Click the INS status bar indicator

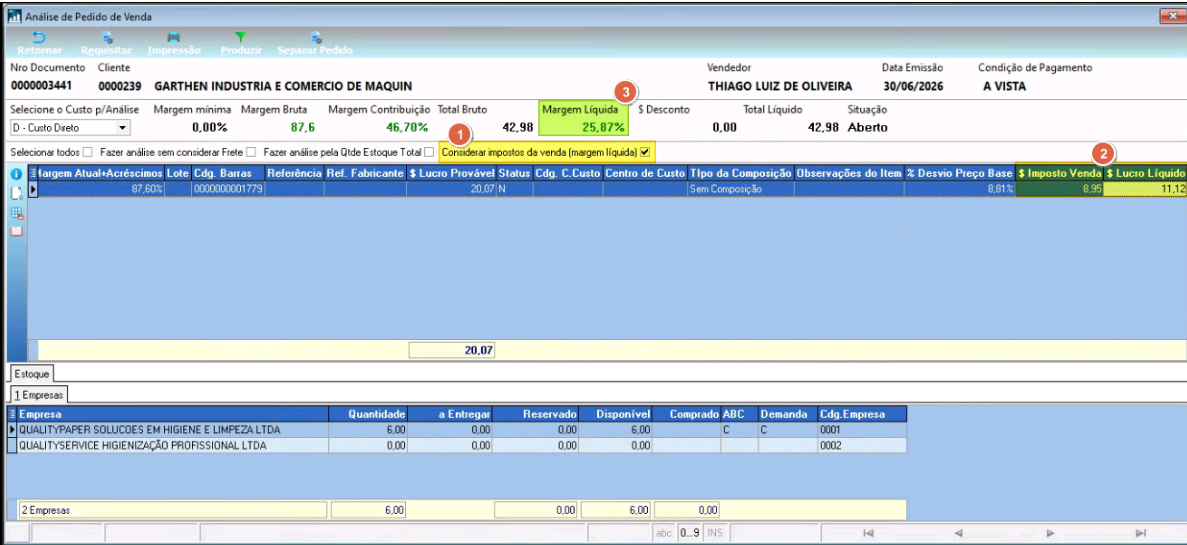[x=715, y=533]
